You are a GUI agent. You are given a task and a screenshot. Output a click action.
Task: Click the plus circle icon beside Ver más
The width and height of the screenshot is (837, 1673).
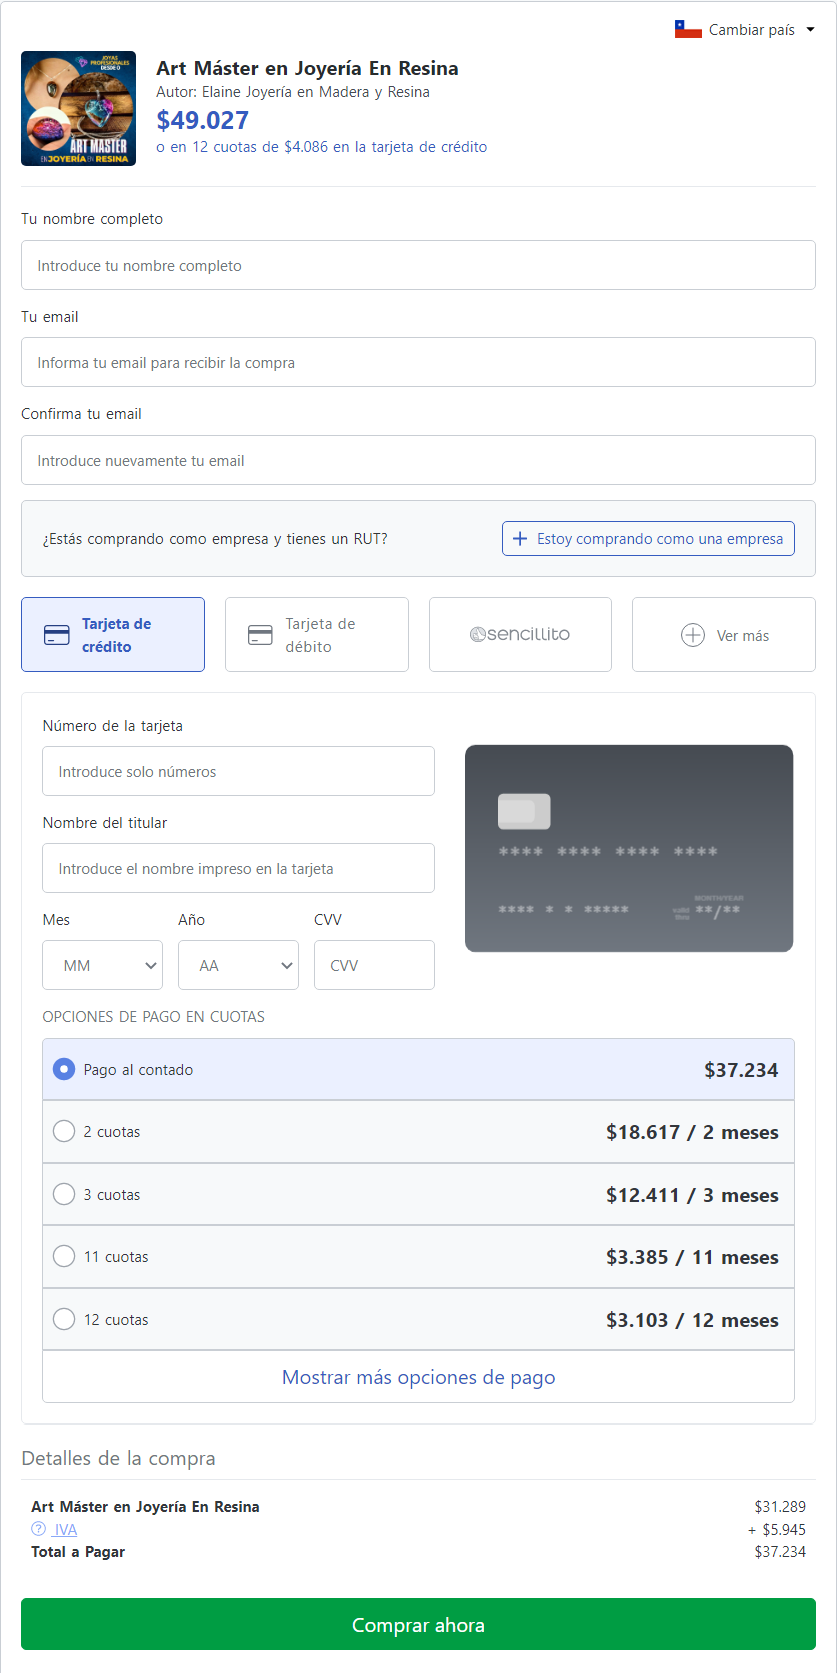pyautogui.click(x=693, y=635)
